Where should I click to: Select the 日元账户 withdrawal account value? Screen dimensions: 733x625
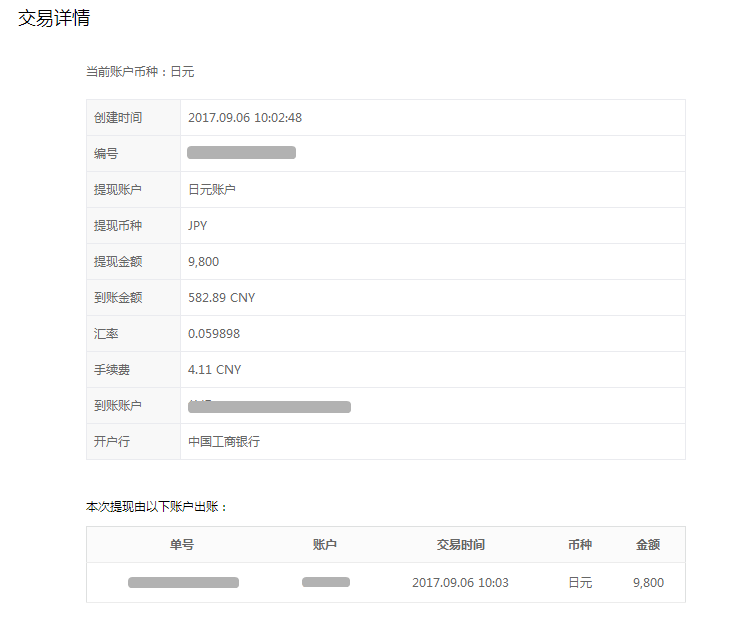pos(212,190)
